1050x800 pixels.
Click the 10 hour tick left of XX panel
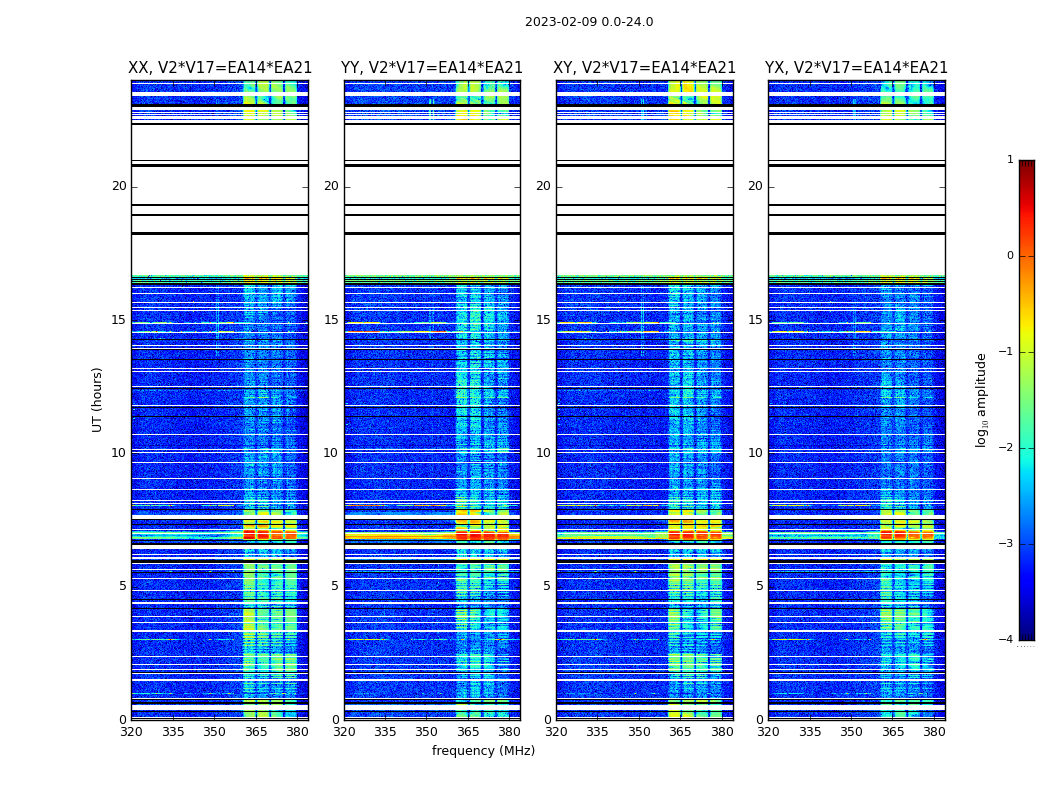118,453
